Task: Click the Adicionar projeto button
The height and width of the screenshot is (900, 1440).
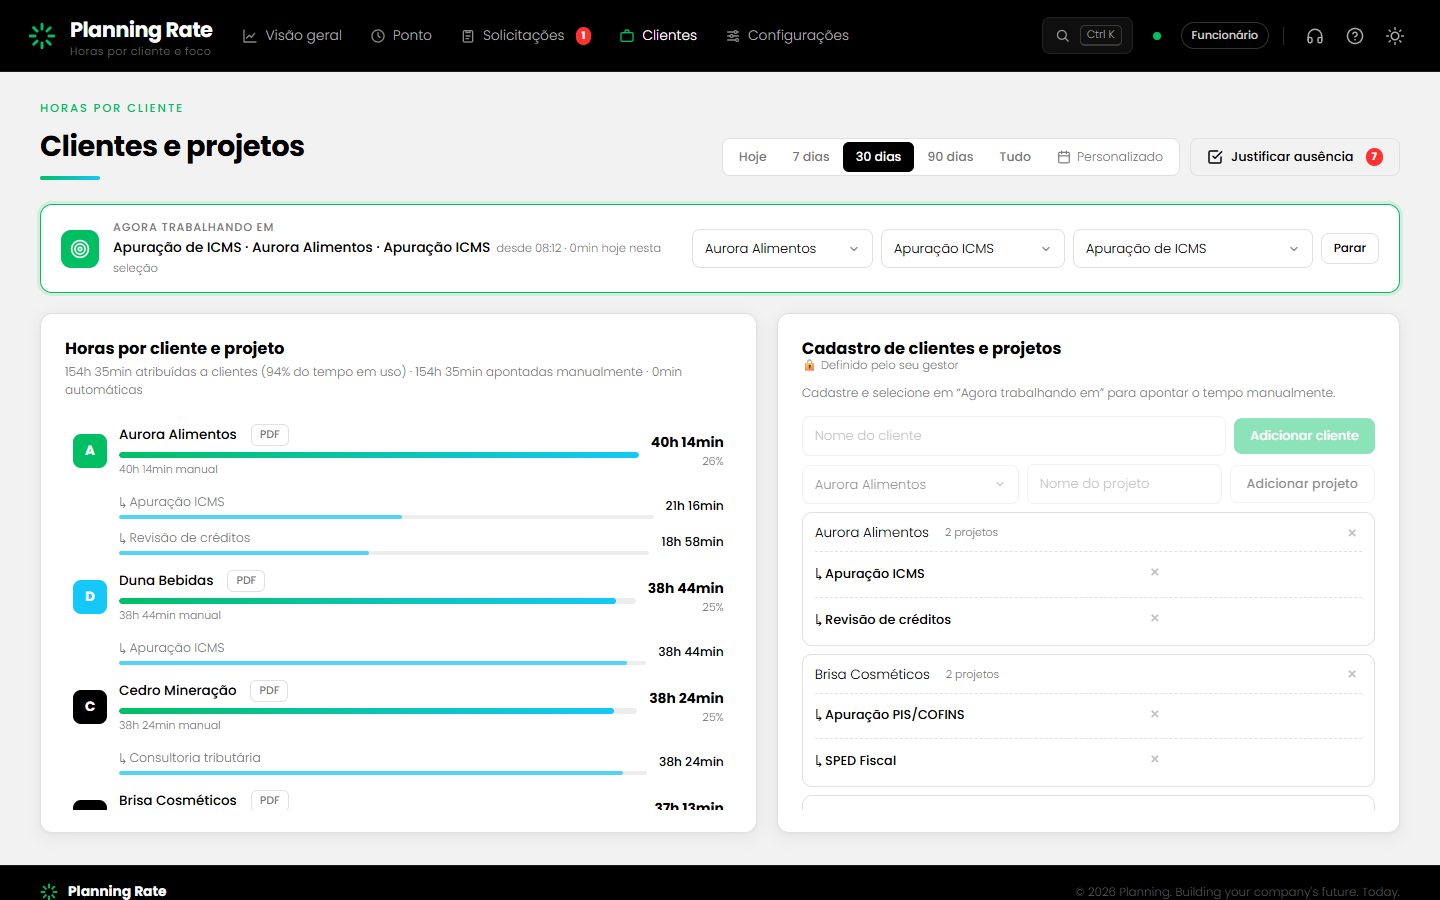Action: pos(1302,484)
